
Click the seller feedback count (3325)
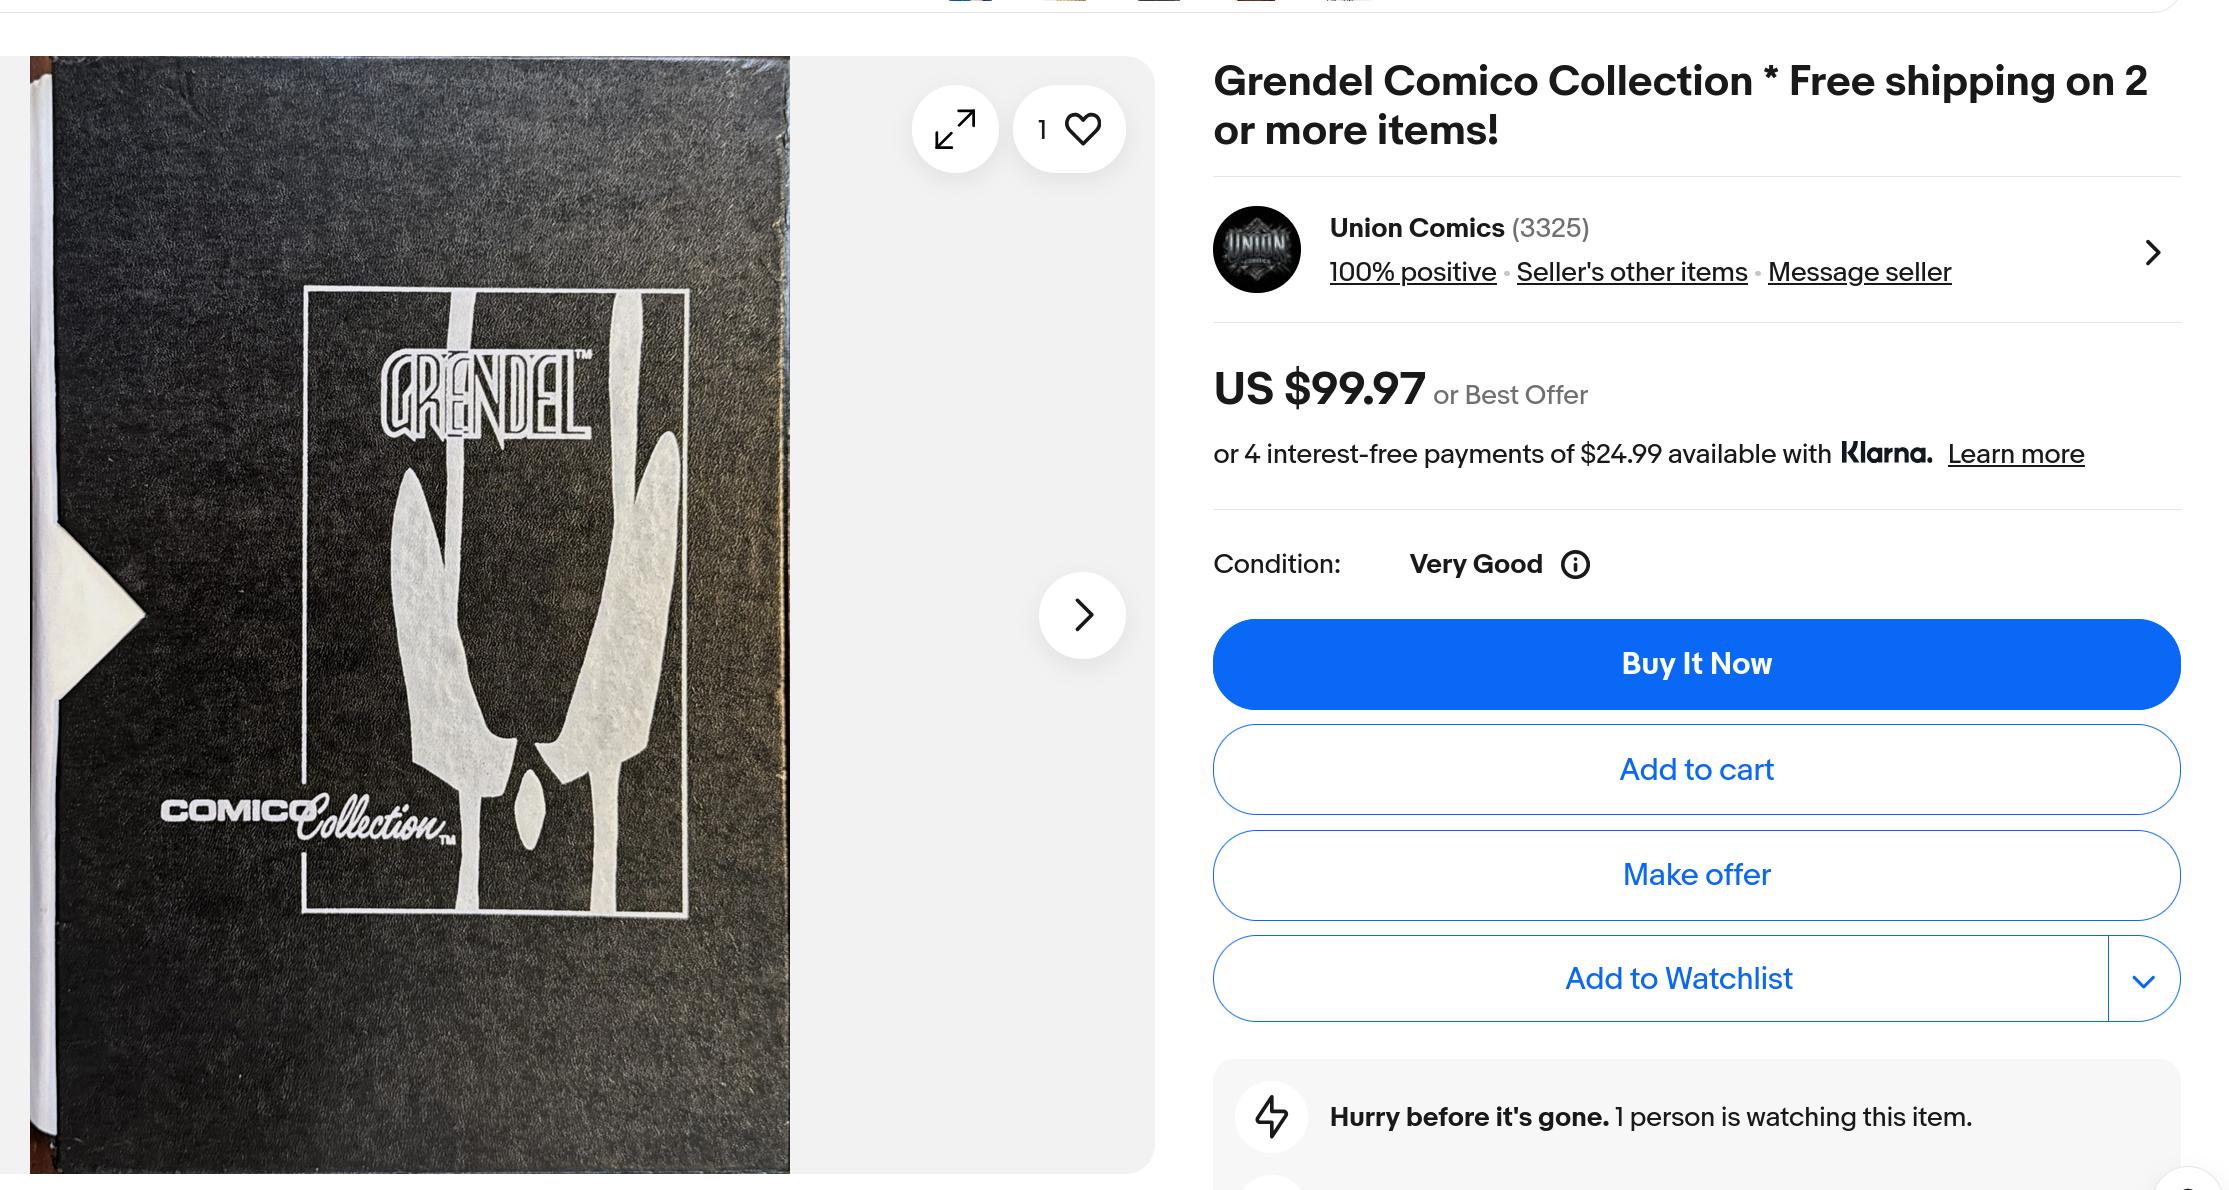(x=1550, y=228)
